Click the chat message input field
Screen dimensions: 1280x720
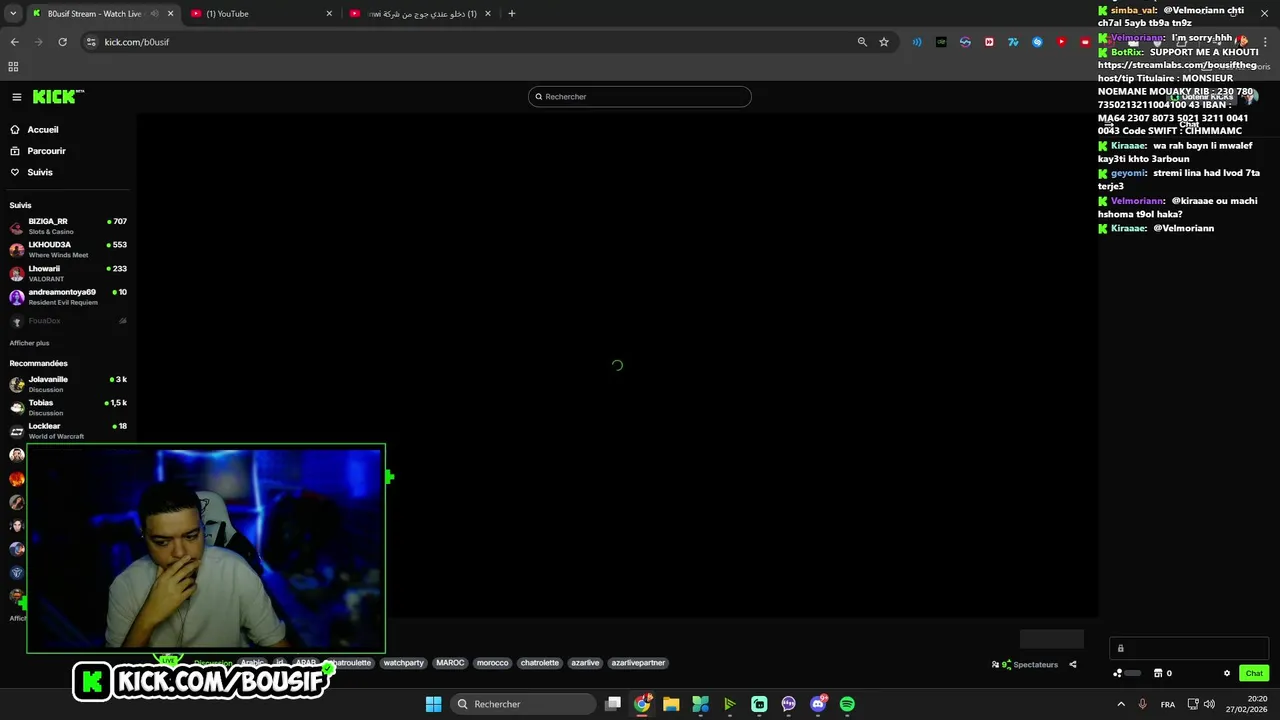tap(1189, 648)
